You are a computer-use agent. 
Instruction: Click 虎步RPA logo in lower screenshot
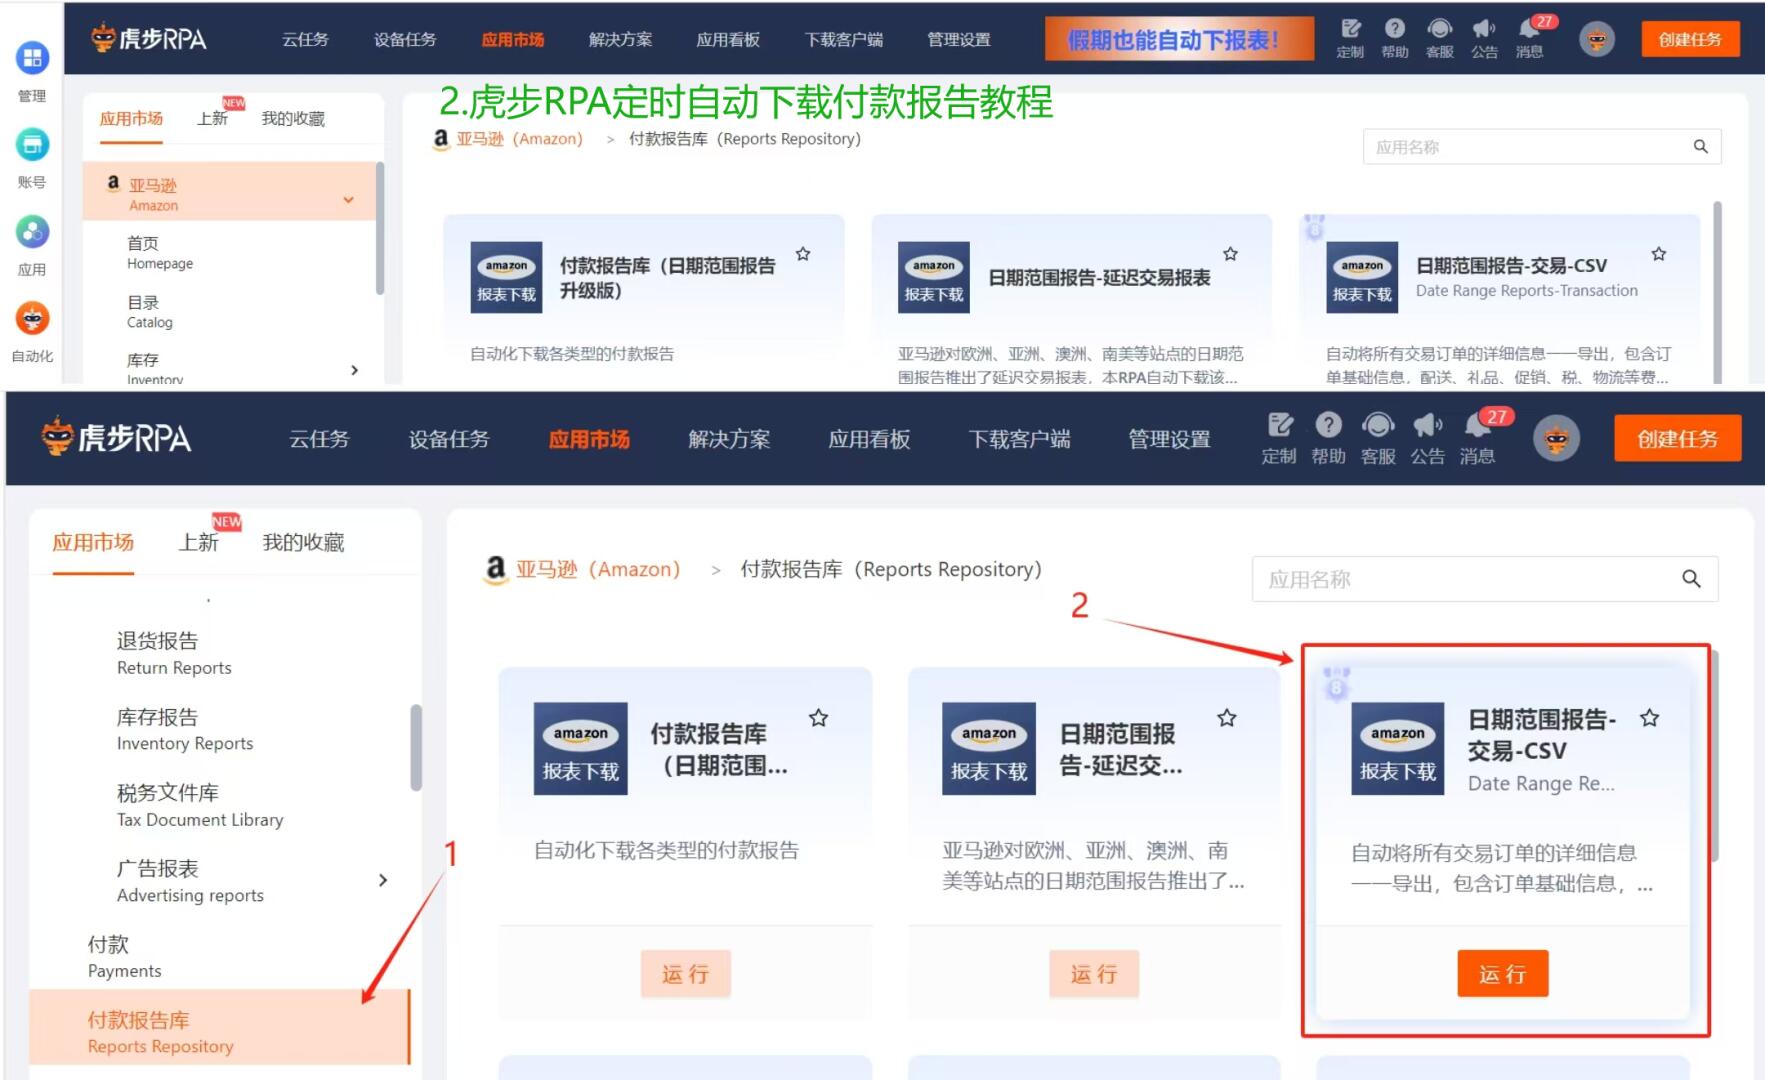coord(116,438)
